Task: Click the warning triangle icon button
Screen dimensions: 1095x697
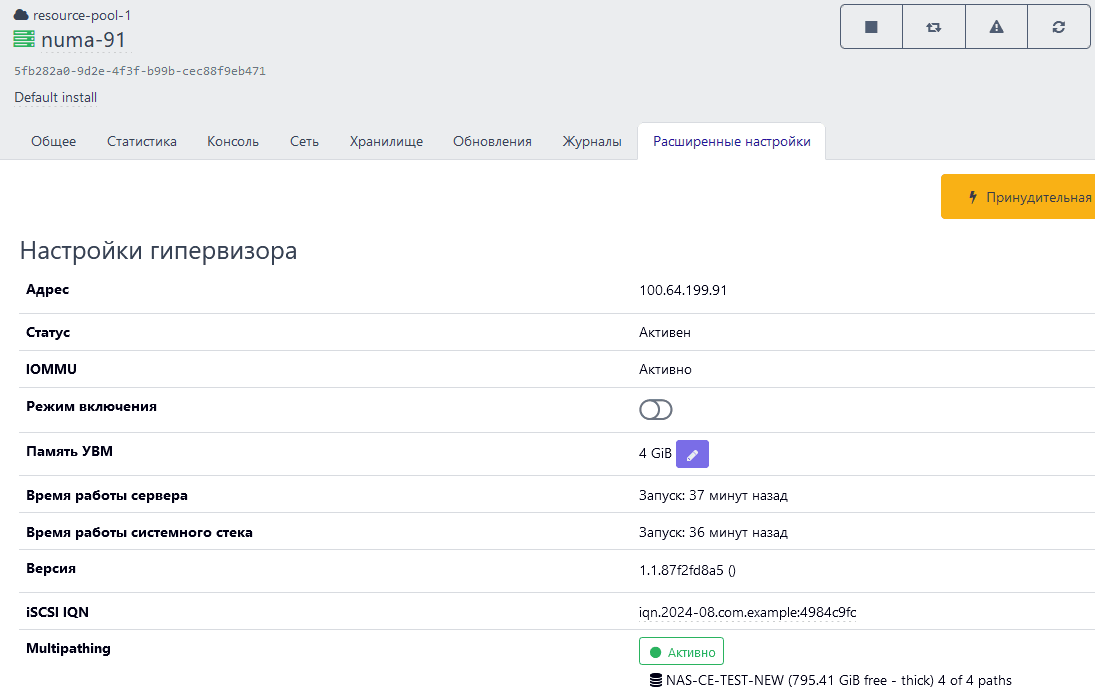Action: [x=996, y=27]
